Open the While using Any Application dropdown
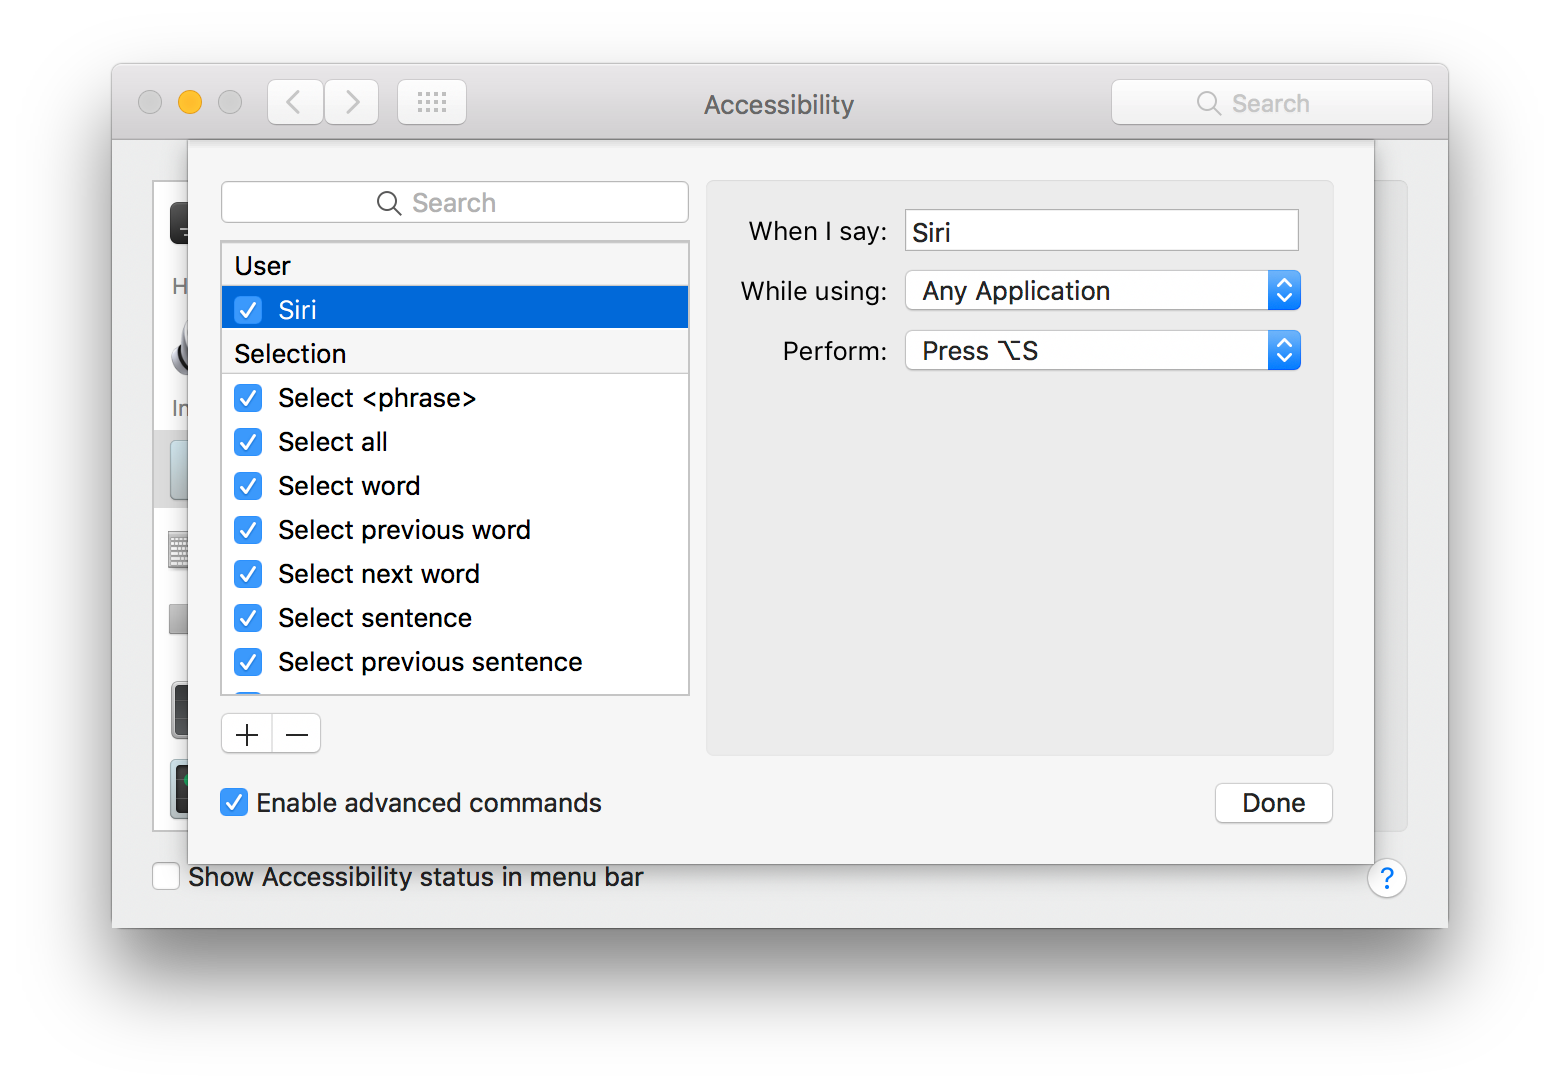The height and width of the screenshot is (1088, 1560). [x=1103, y=291]
